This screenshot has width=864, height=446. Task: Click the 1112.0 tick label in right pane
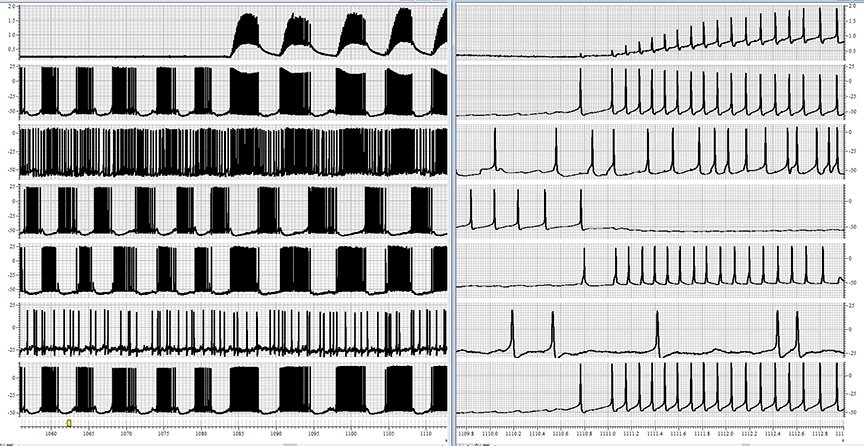(x=726, y=434)
